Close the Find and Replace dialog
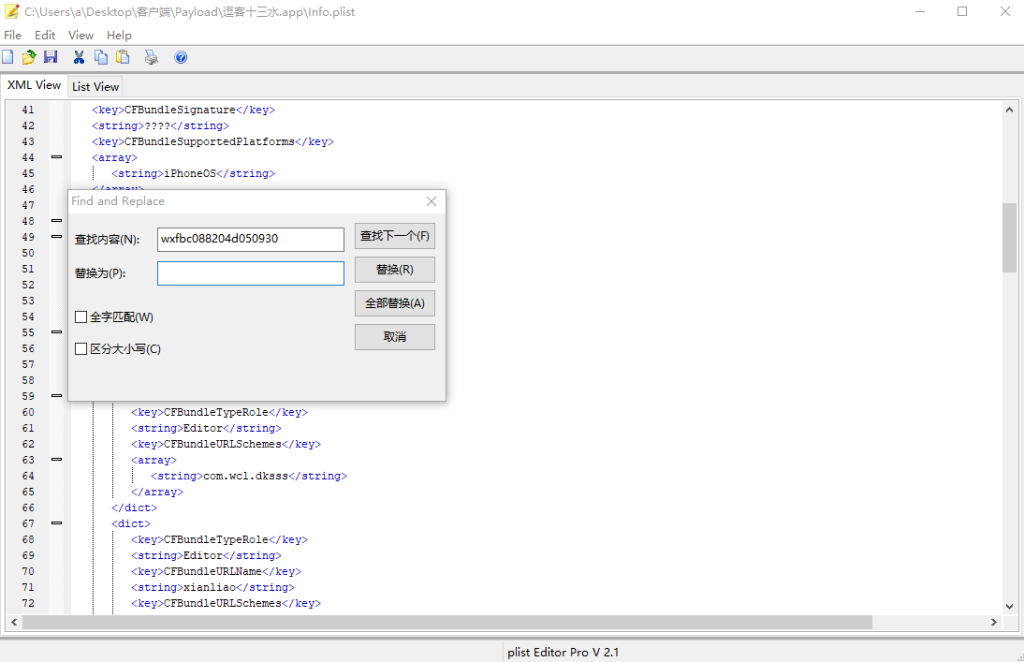Screen dimensions: 1024x662 pyautogui.click(x=431, y=201)
